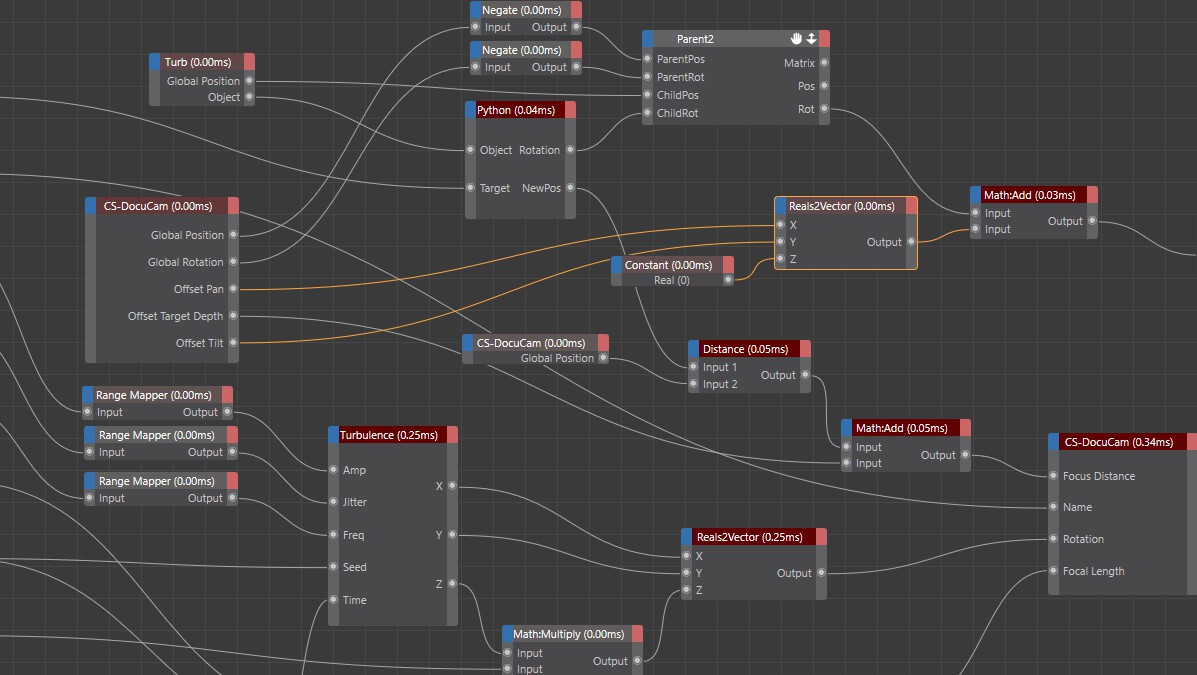The height and width of the screenshot is (675, 1197).
Task: Open blue inputs corner of Turb node
Action: 154,62
